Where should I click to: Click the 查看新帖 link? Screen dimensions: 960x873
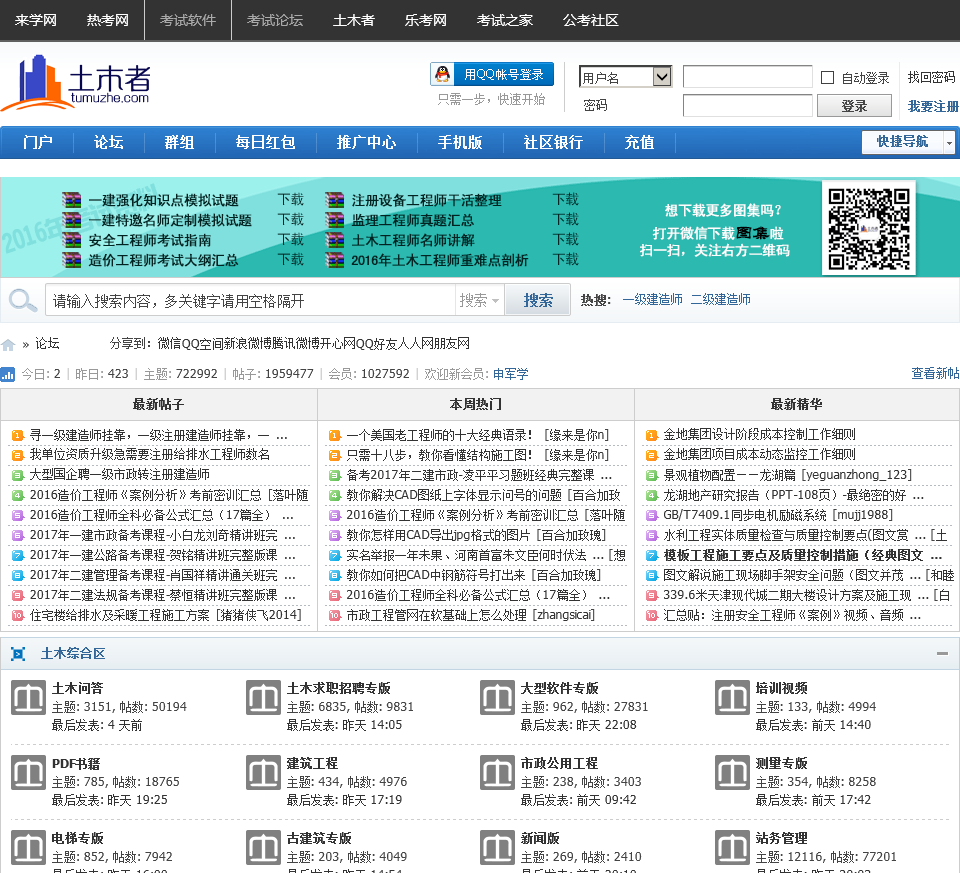[x=934, y=374]
